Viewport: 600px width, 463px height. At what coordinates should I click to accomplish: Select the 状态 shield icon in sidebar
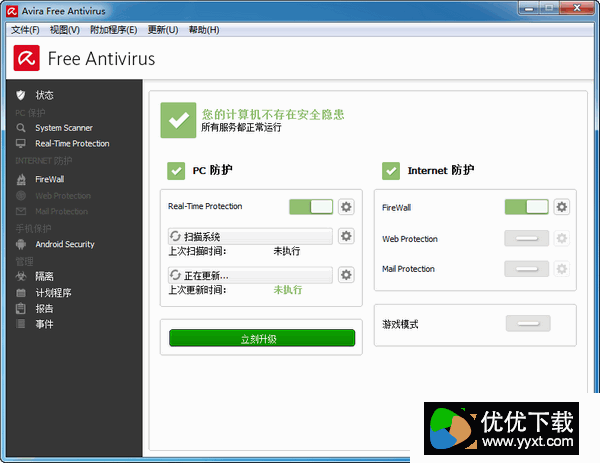21,95
